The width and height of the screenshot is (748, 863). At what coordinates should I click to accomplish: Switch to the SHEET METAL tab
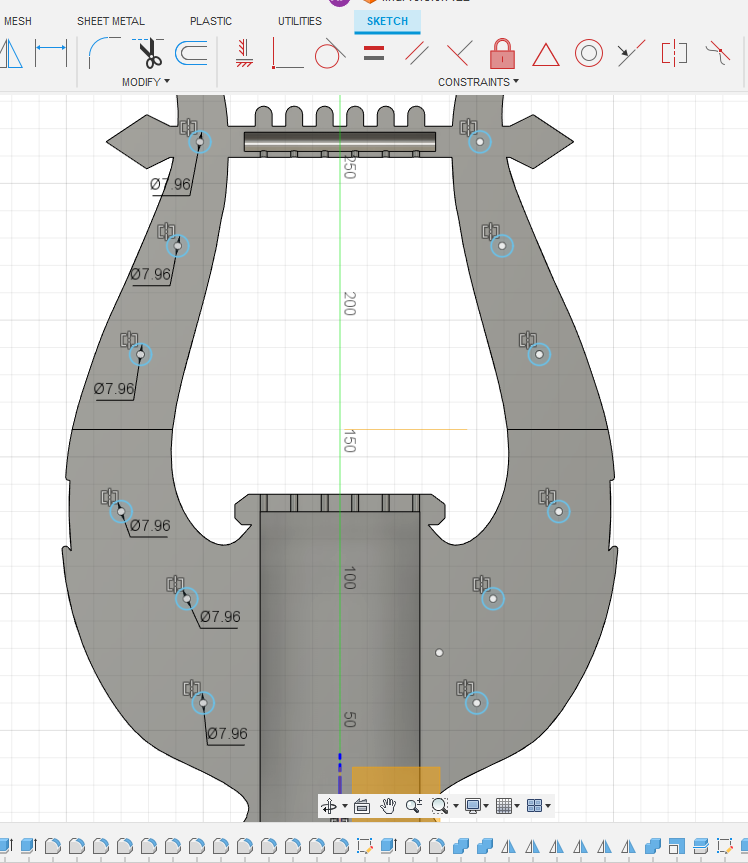click(111, 21)
